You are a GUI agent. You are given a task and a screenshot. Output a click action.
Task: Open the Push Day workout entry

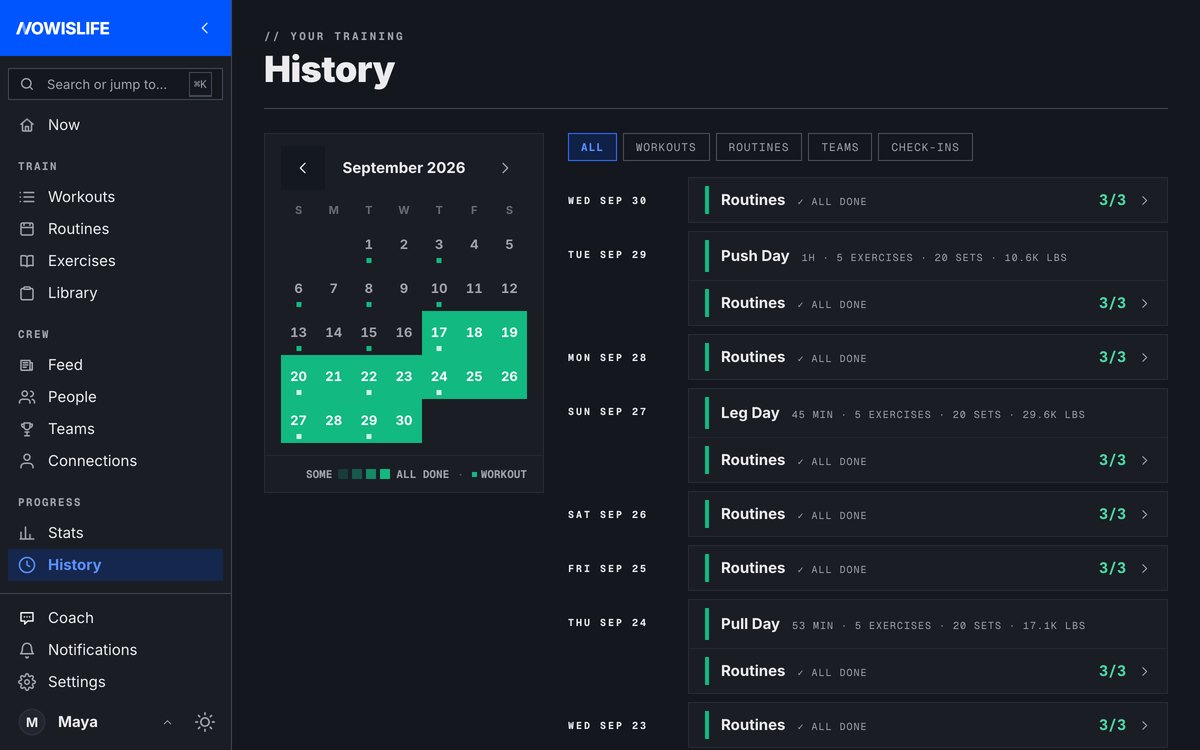pos(928,256)
